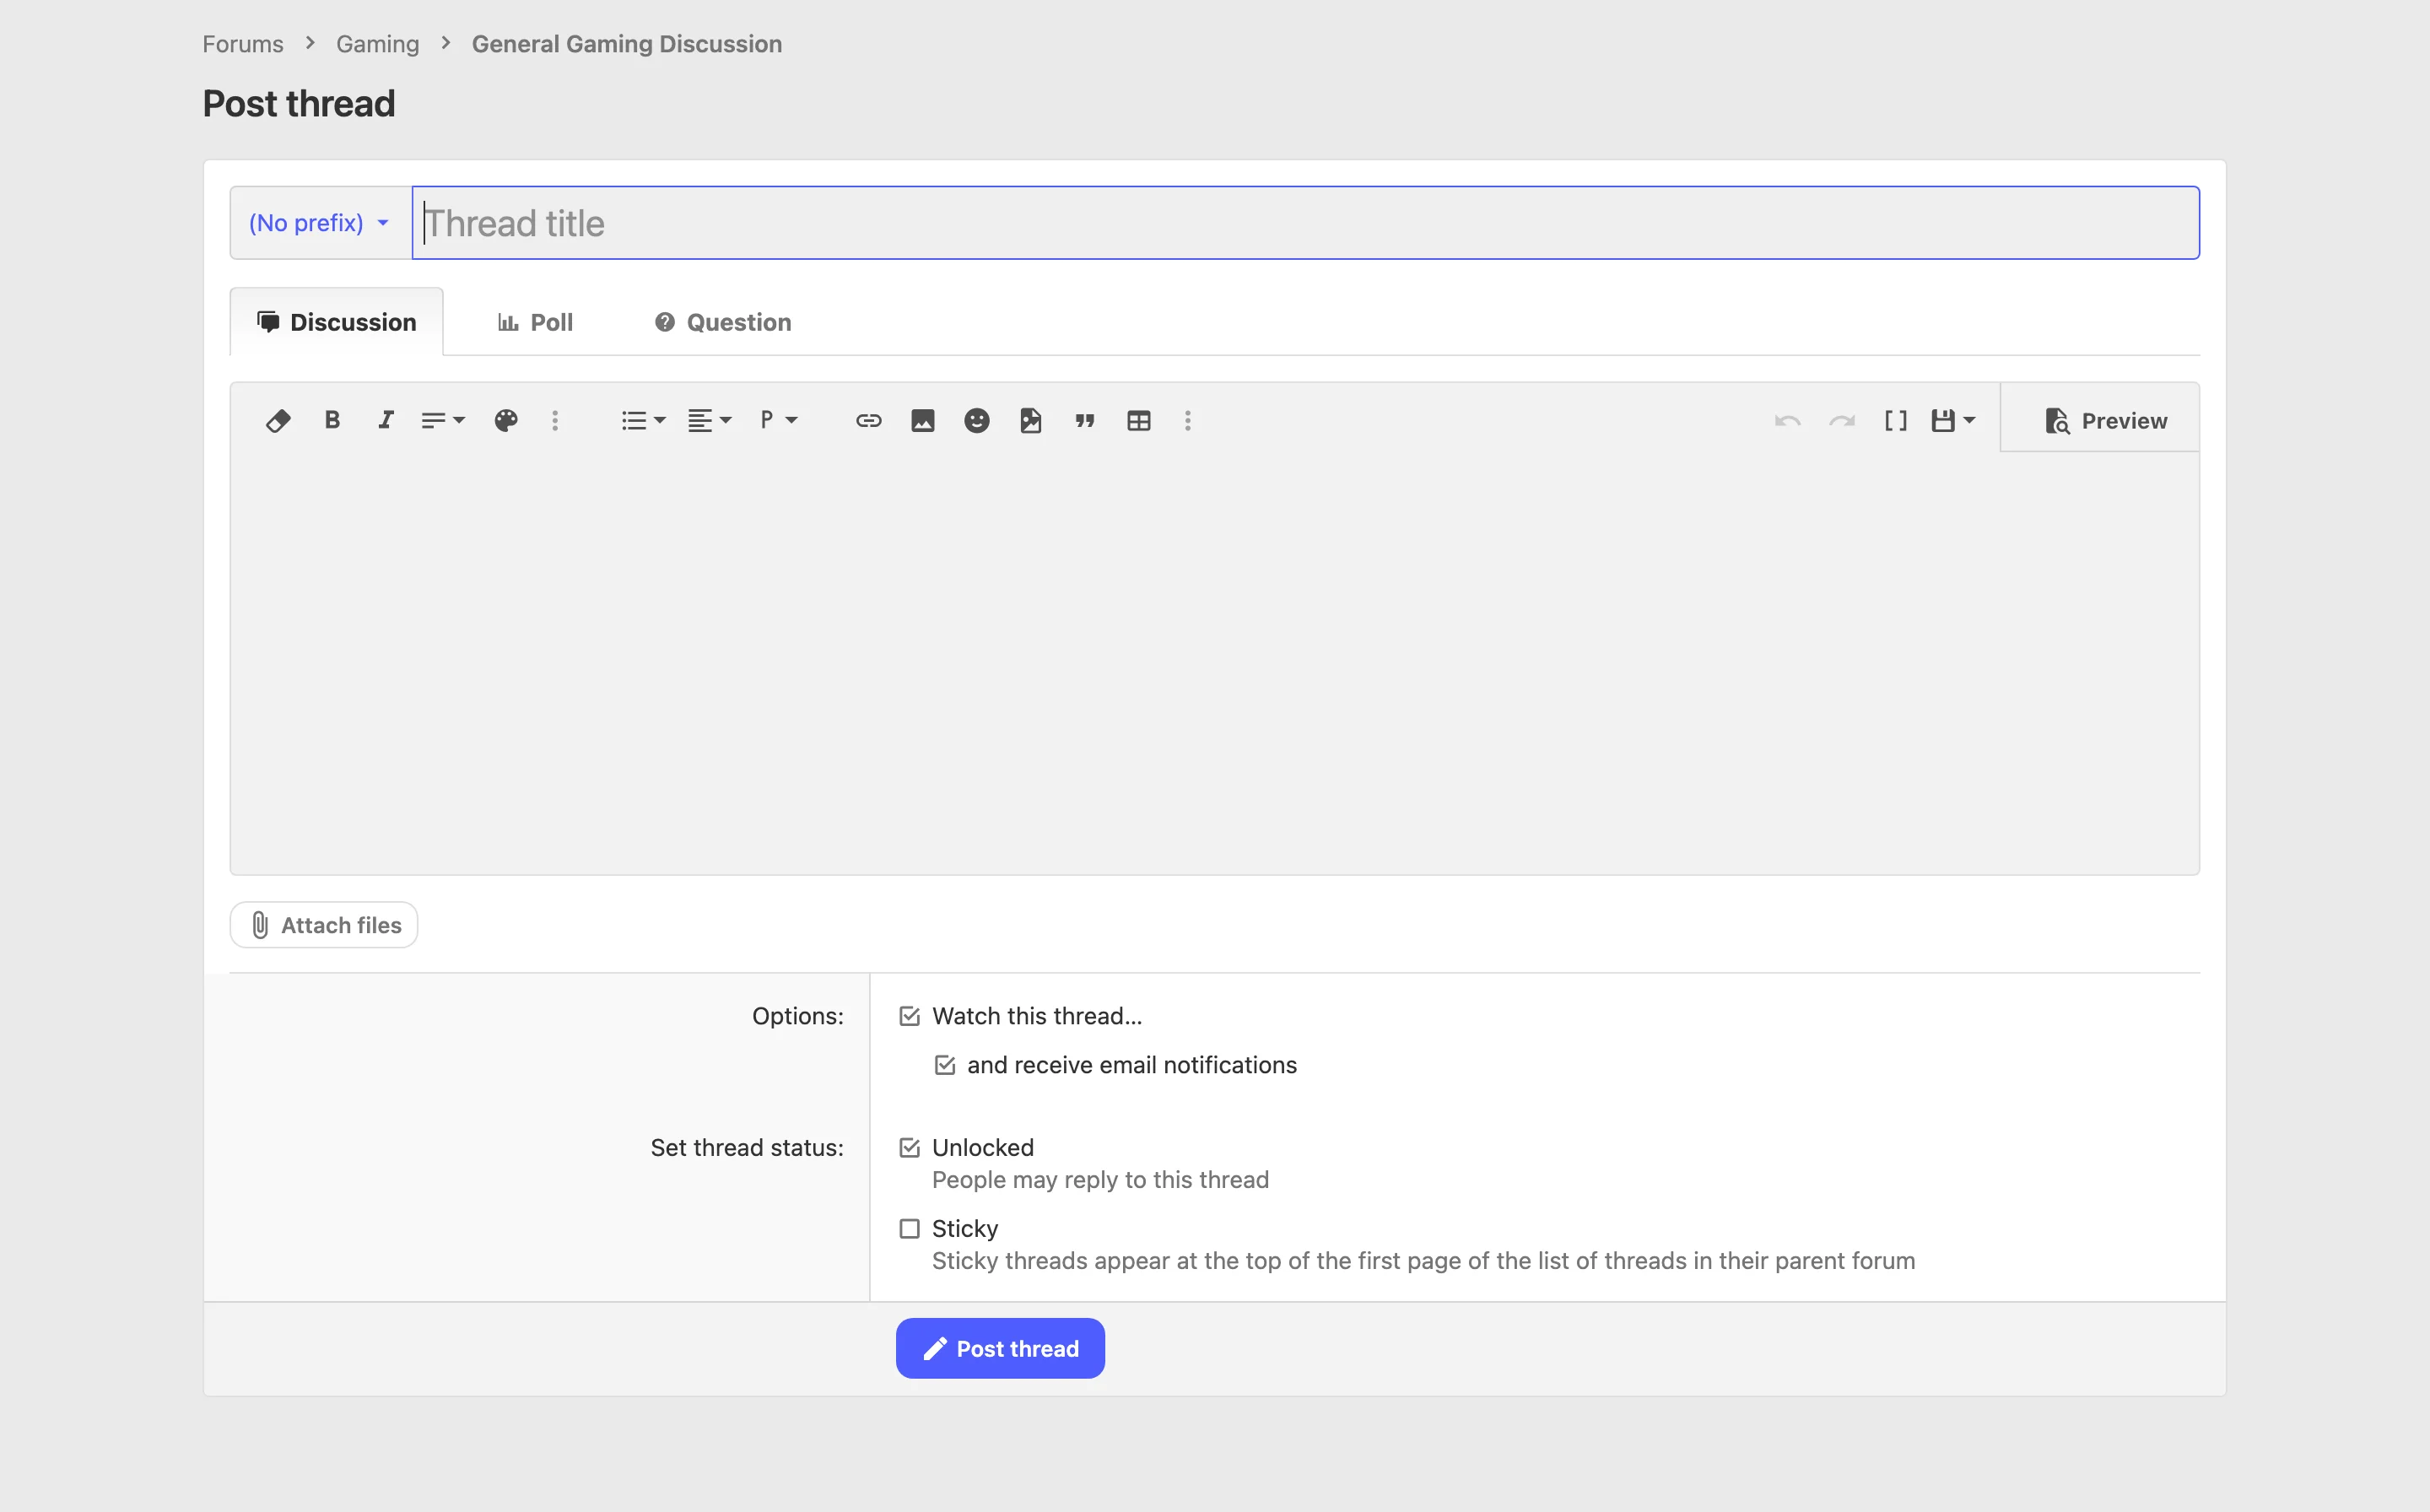Viewport: 2430px width, 1512px height.
Task: Insert a table into post
Action: coord(1138,421)
